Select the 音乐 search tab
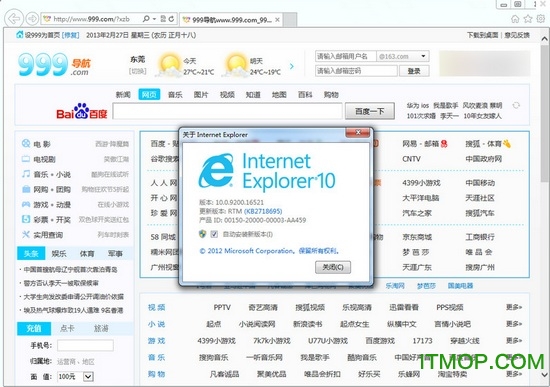The image size is (550, 387). pyautogui.click(x=175, y=95)
